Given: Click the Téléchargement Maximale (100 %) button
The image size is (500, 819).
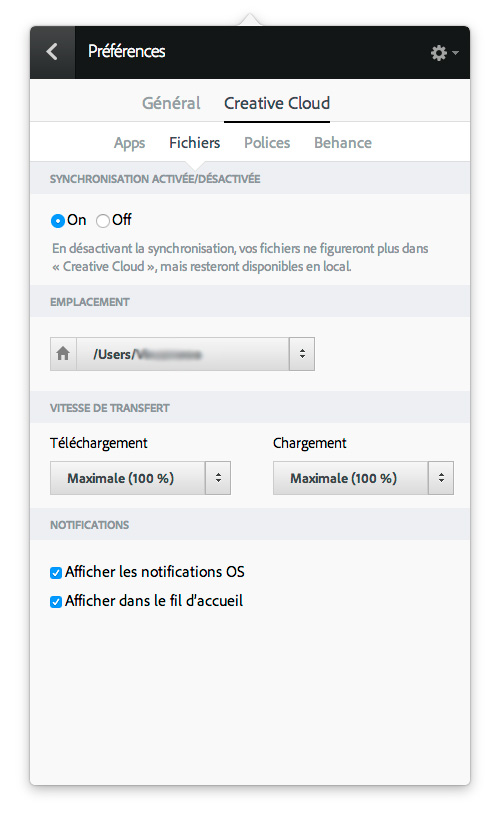Looking at the screenshot, I should 127,478.
